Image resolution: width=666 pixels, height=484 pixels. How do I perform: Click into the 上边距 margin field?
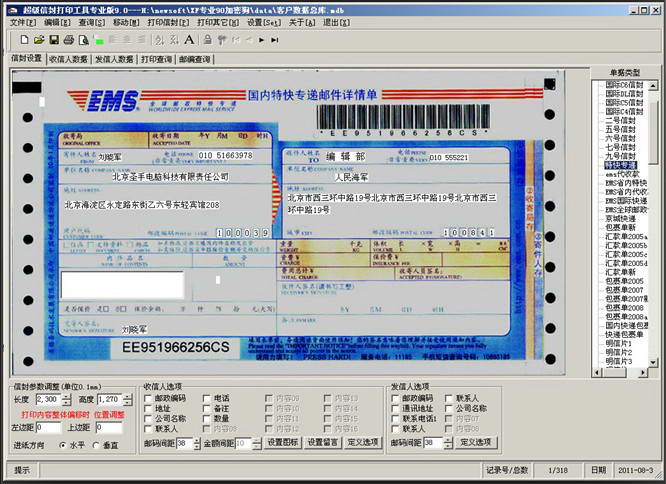point(109,428)
